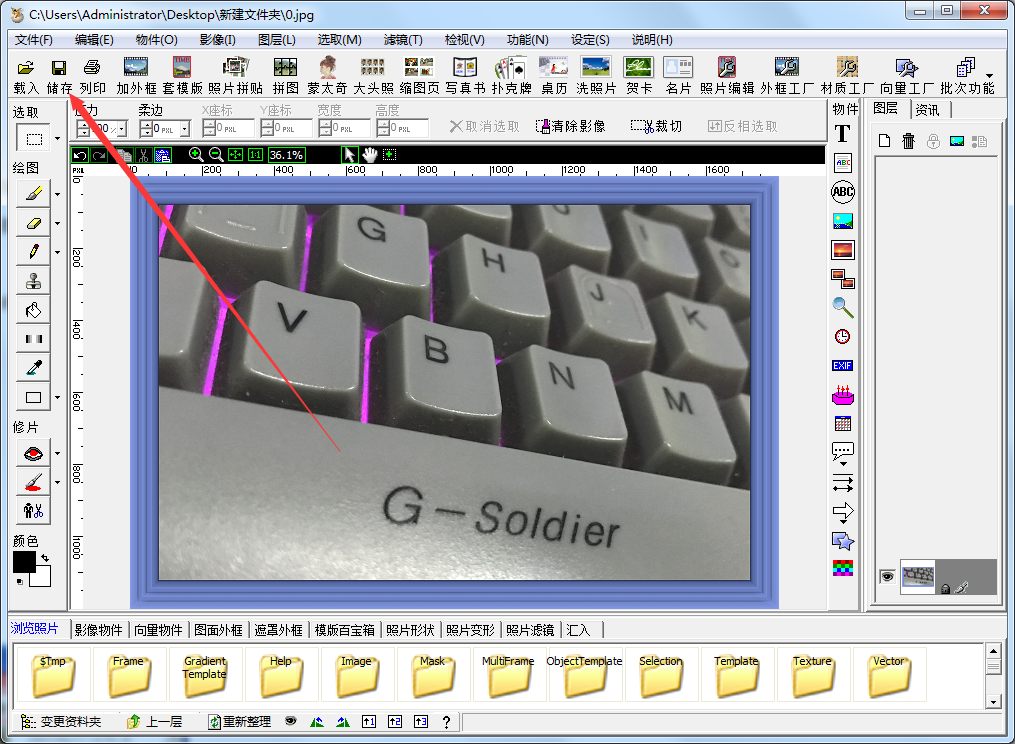The height and width of the screenshot is (744, 1015).
Task: Open the 大头照 ID photo tool
Action: point(373,76)
